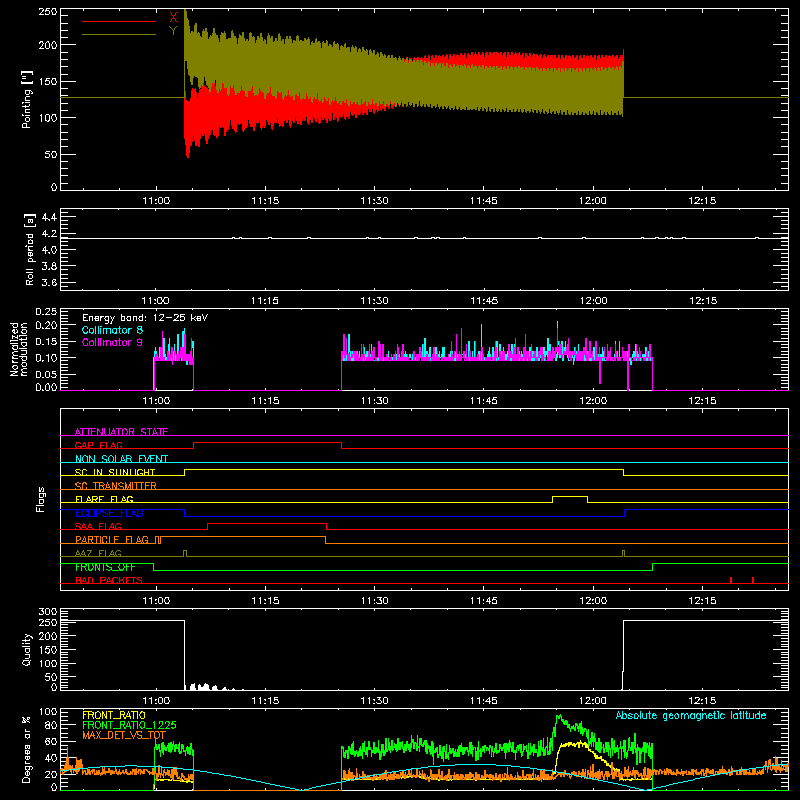Screen dimensions: 800x800
Task: Click the cyan Collimator 8 legend entry
Action: [x=112, y=330]
